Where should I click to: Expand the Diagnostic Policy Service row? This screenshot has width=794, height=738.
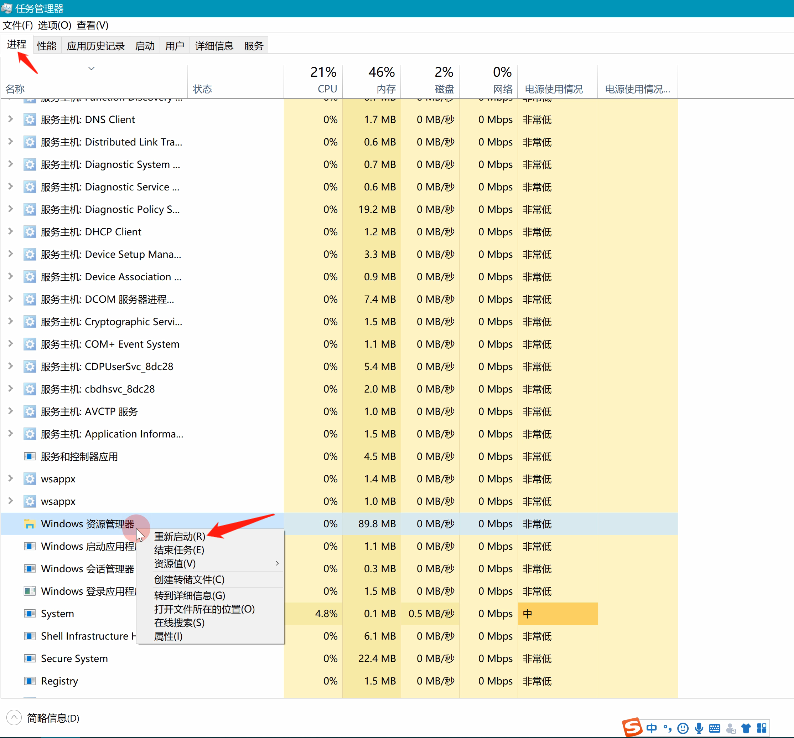10,209
